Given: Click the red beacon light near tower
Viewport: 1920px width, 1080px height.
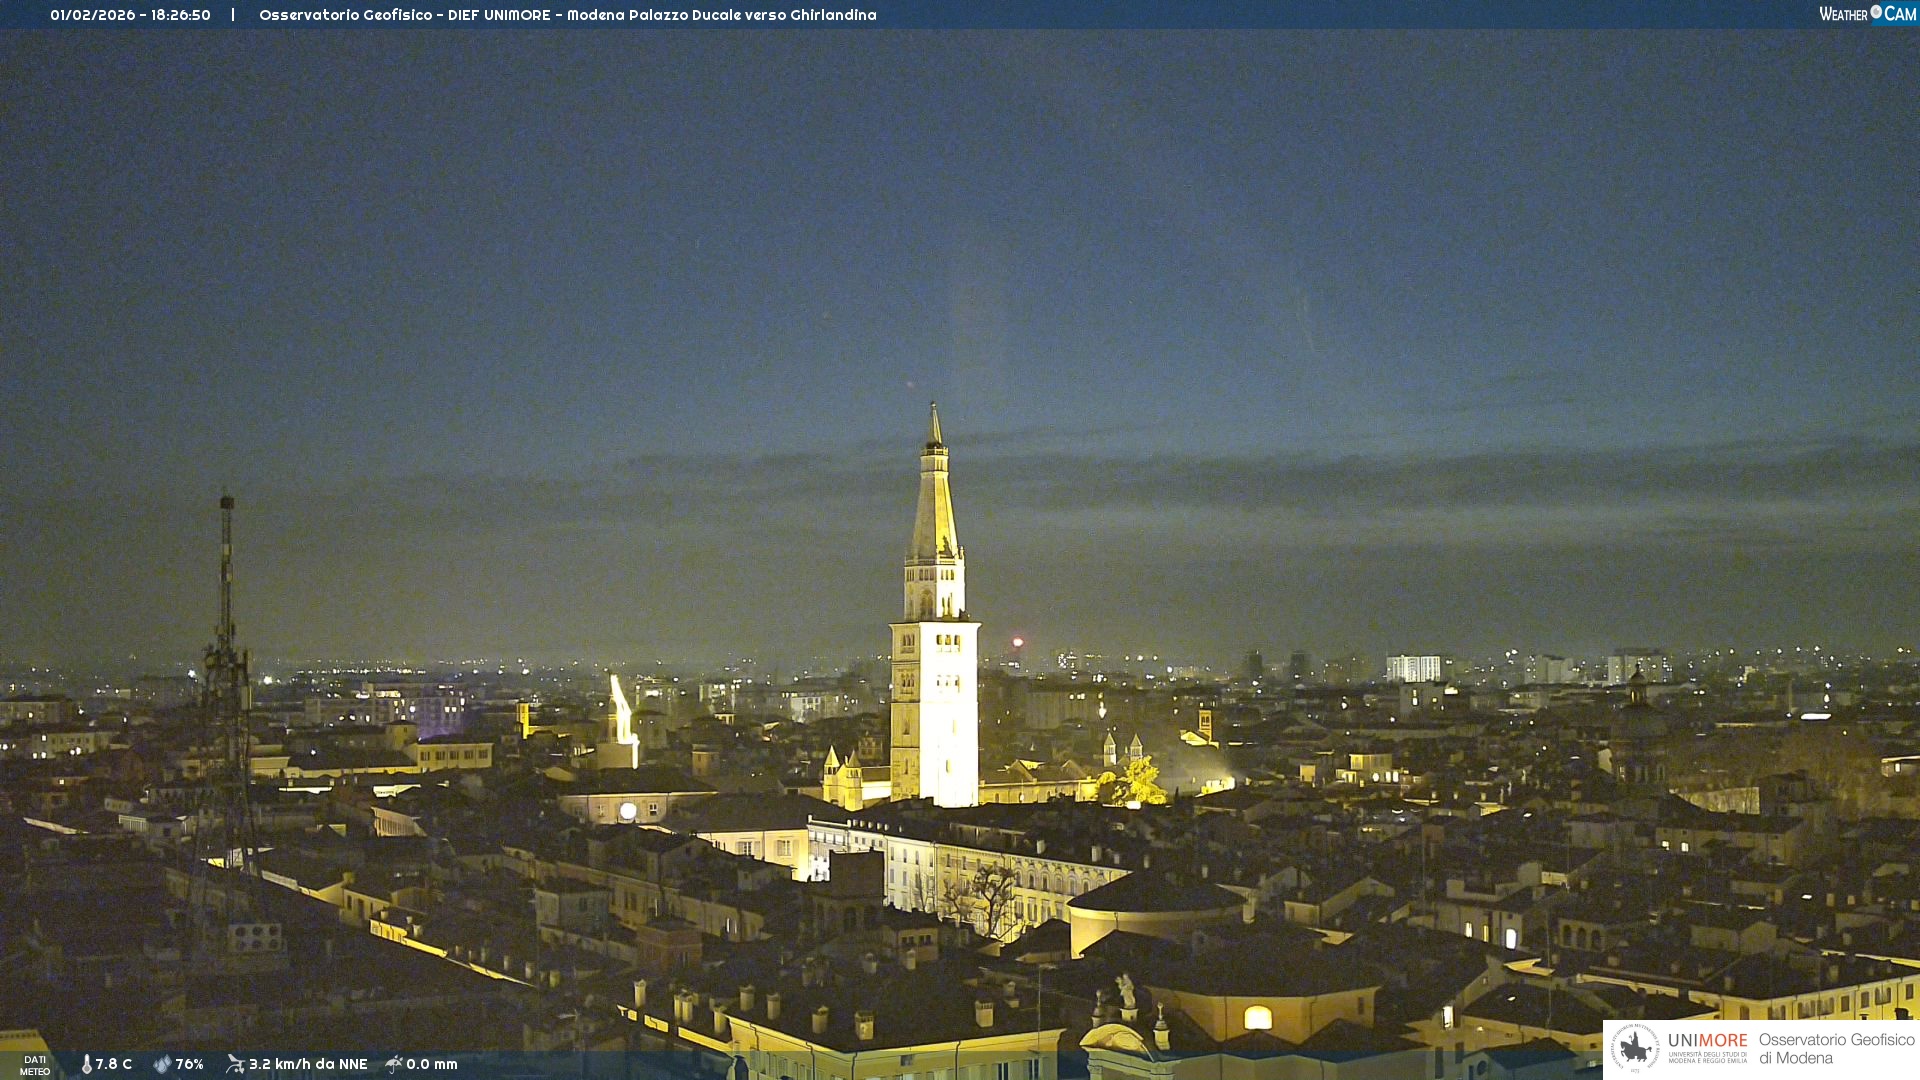Looking at the screenshot, I should [x=1017, y=642].
